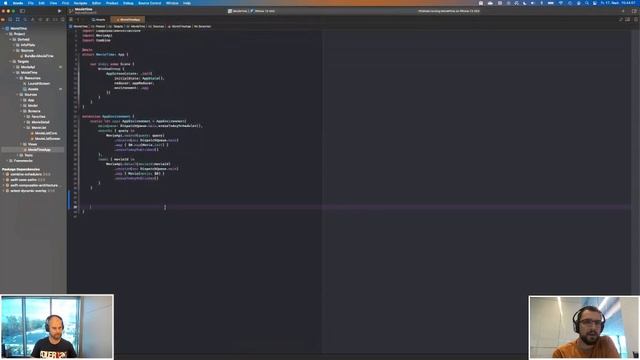
Task: Open the related items grid icon
Action: (x=71, y=19)
